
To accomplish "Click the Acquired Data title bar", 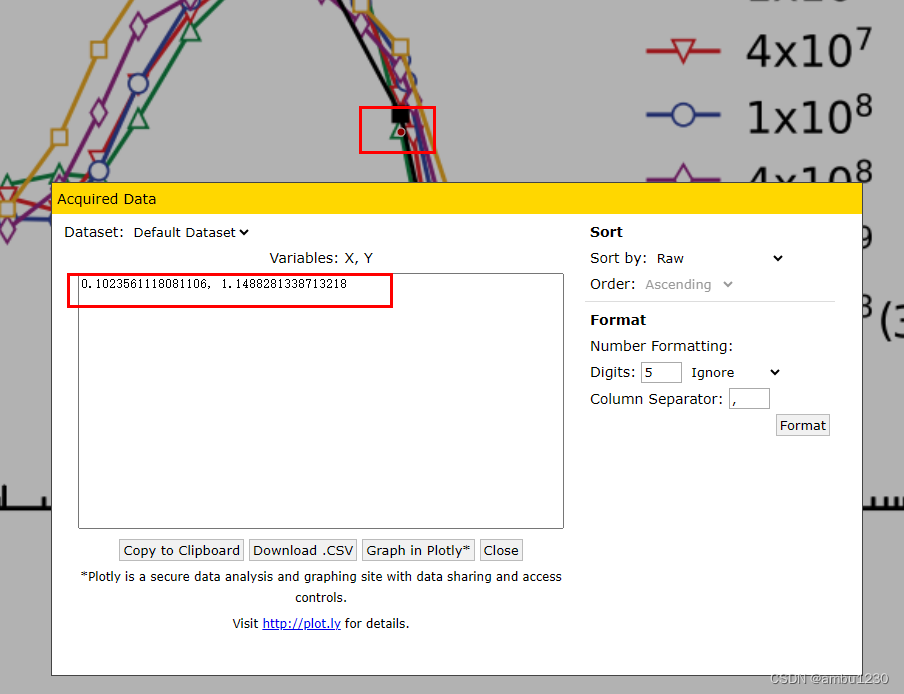I will coord(457,199).
